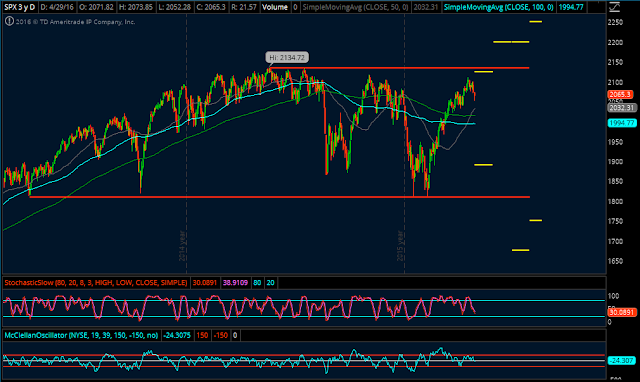Click the R: 21.57 range value

(x=244, y=7)
